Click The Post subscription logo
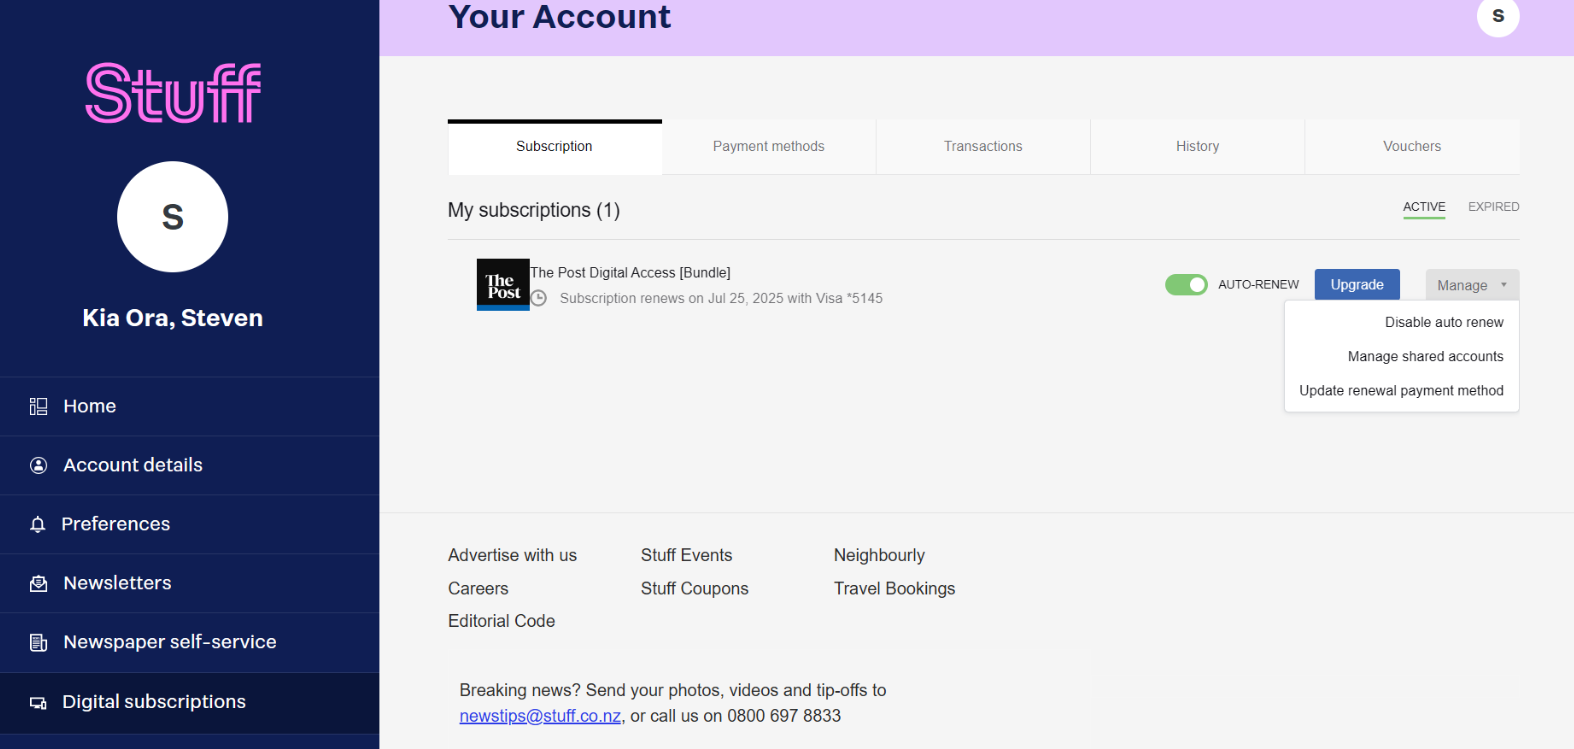 click(x=503, y=285)
